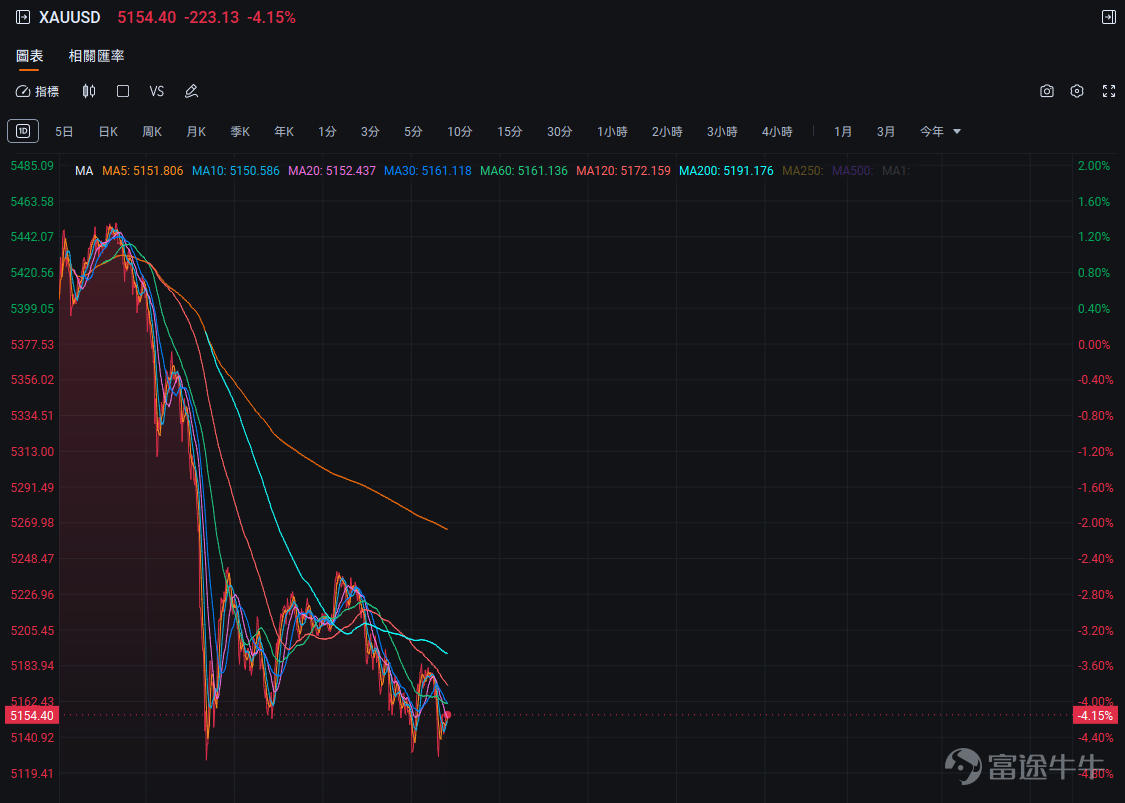Screen dimensions: 1125x803
Task: Select the 周K timeframe
Action: point(152,131)
